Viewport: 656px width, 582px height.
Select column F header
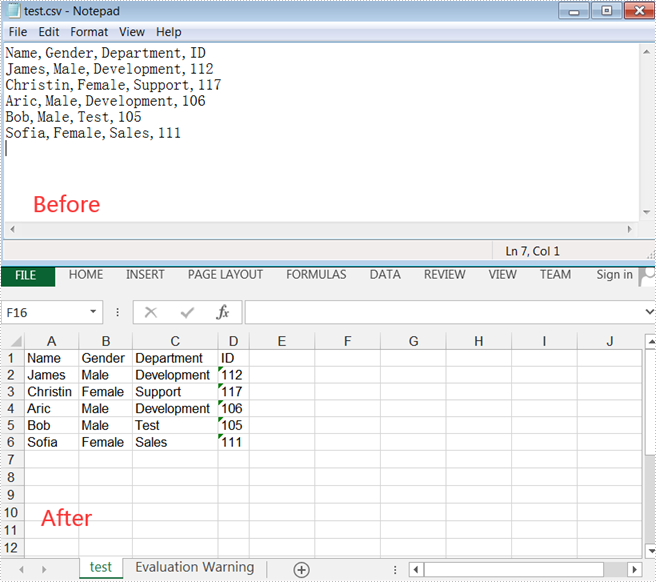[347, 341]
